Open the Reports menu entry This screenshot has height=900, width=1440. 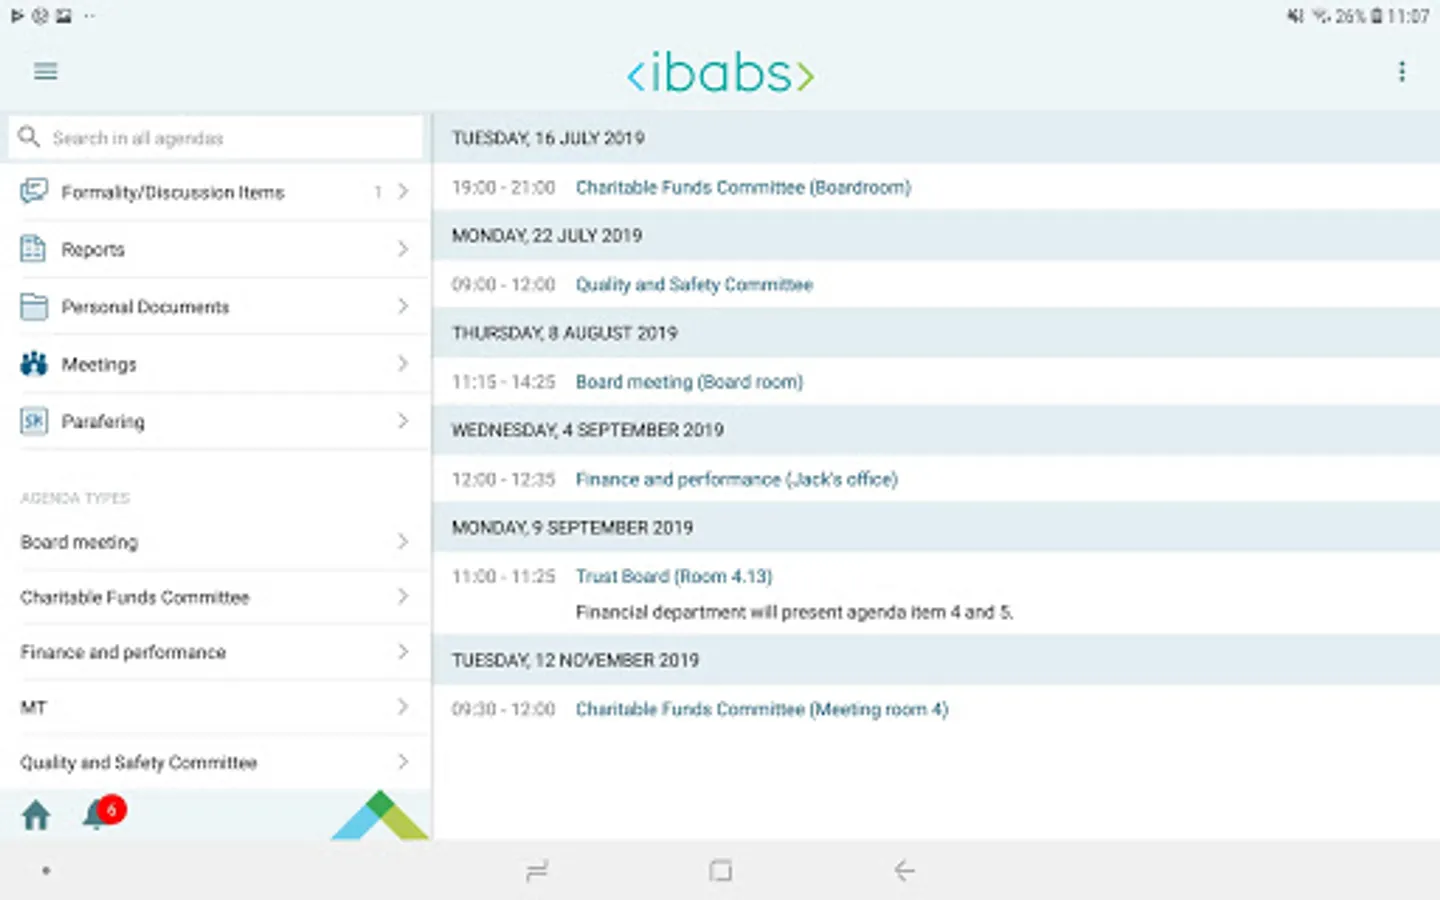tap(216, 249)
